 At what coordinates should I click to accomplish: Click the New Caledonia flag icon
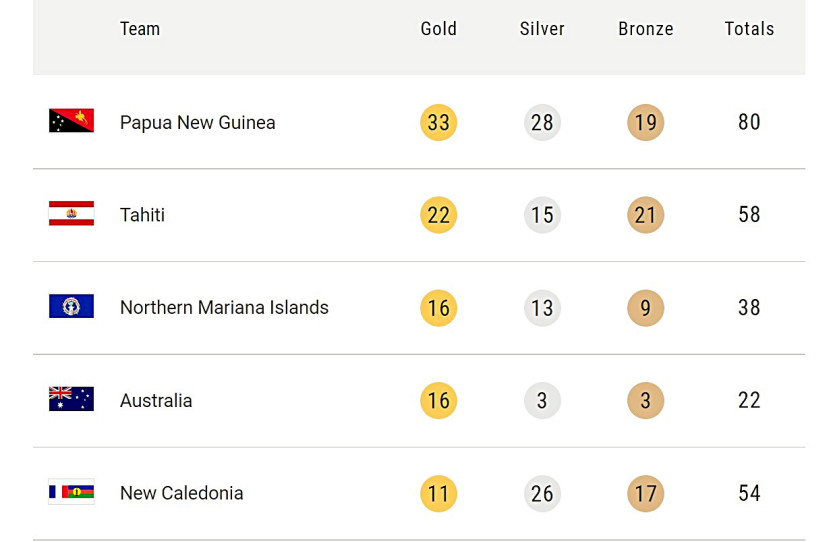71,492
